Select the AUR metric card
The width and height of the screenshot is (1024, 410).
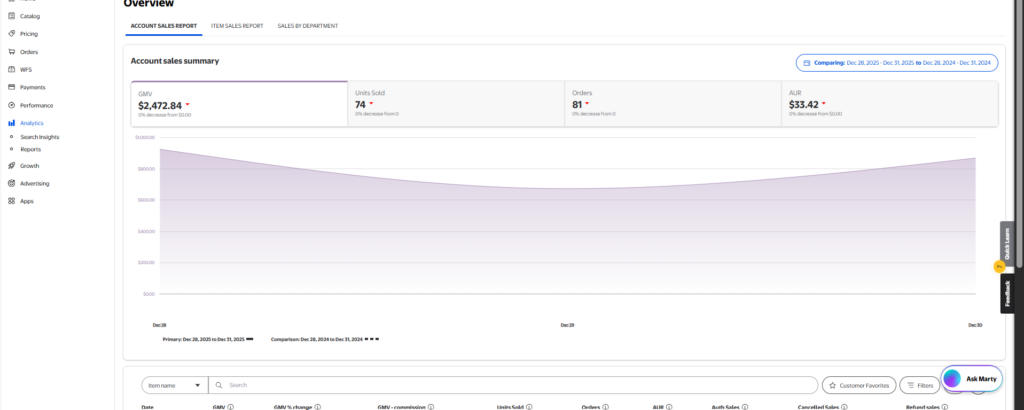tap(889, 104)
